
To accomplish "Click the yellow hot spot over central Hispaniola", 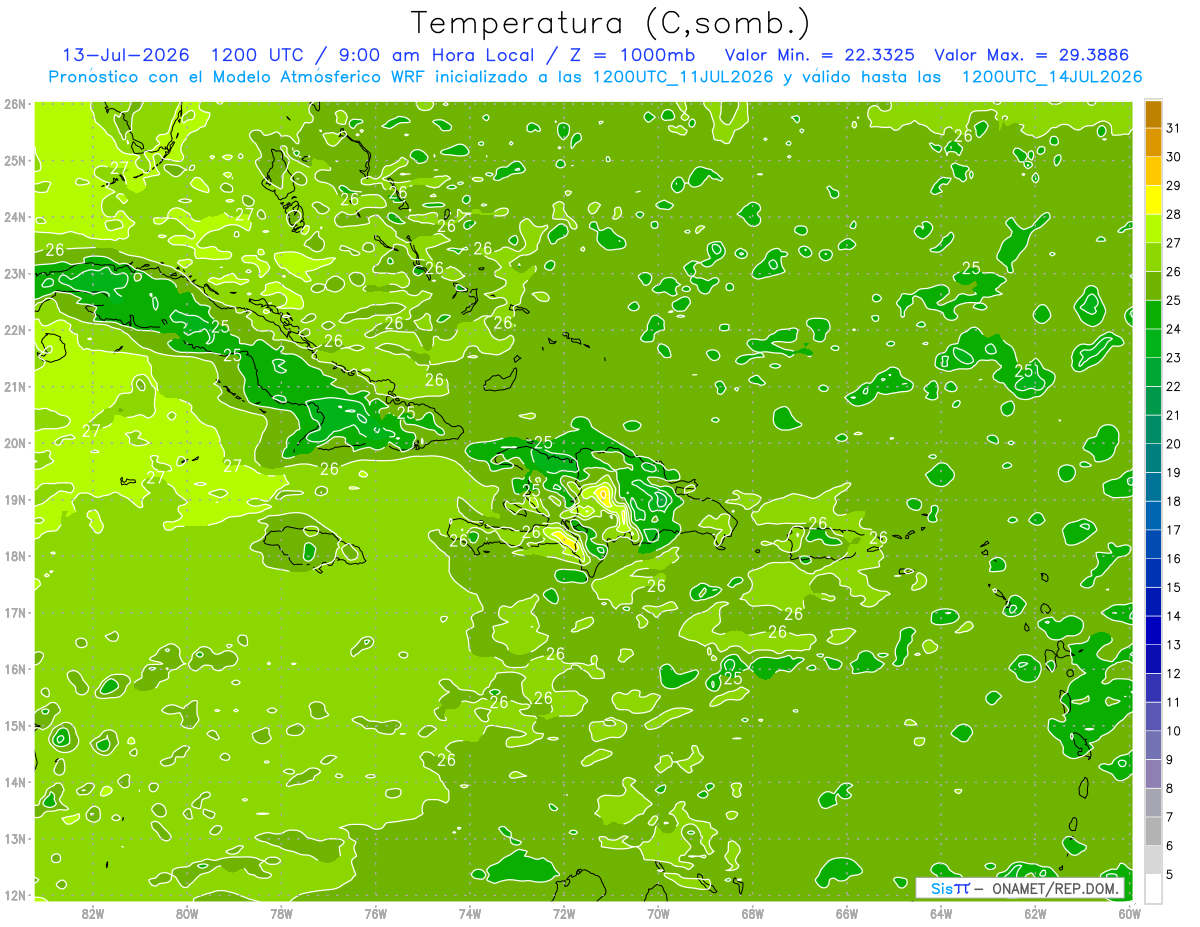I will pyautogui.click(x=602, y=494).
